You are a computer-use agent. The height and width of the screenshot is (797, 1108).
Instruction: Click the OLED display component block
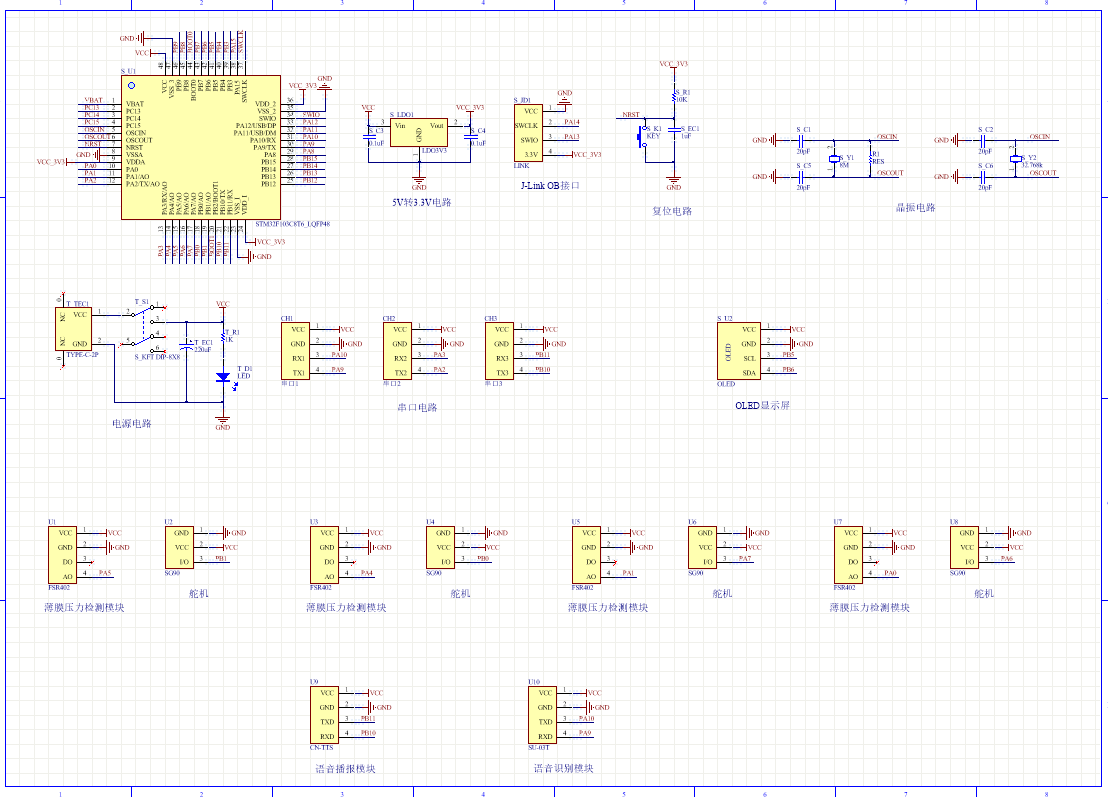(x=738, y=350)
